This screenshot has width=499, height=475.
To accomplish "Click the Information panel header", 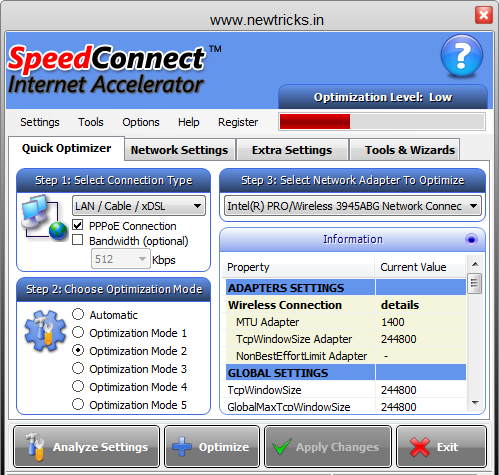I will (x=352, y=239).
